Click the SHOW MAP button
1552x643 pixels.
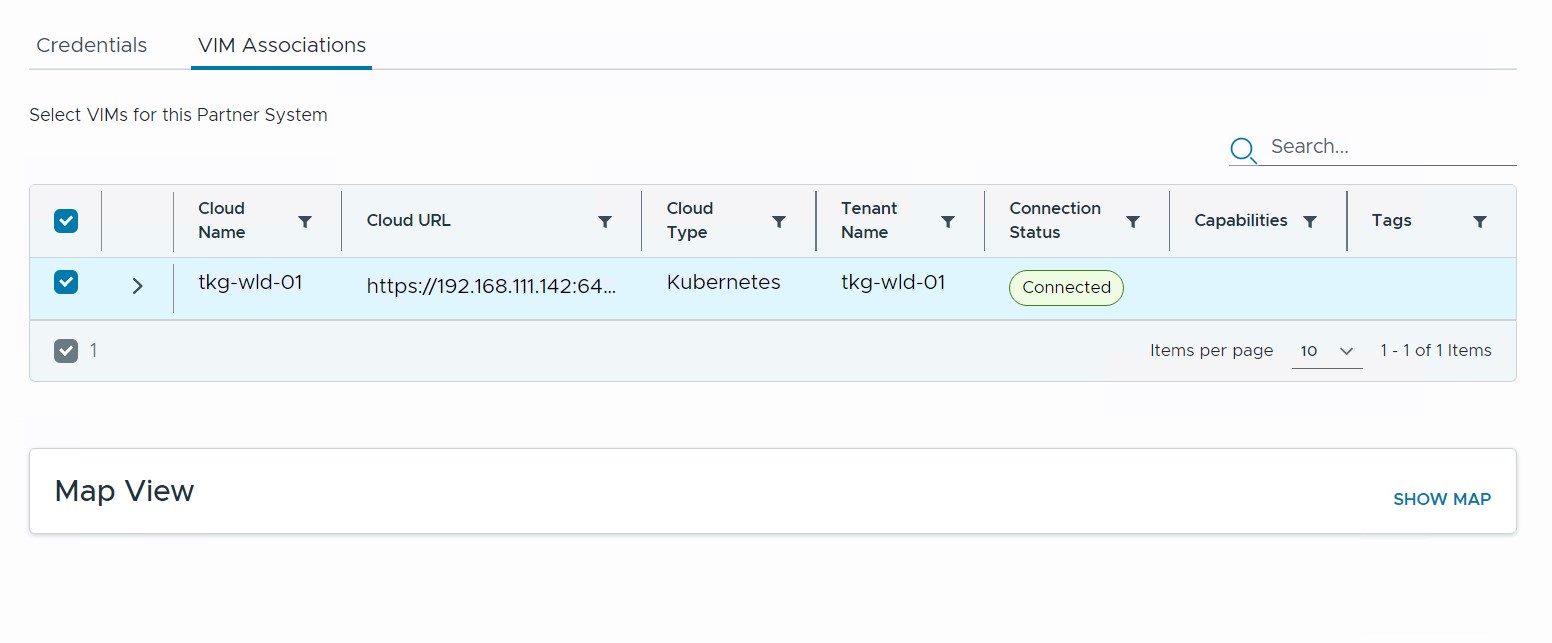point(1441,499)
